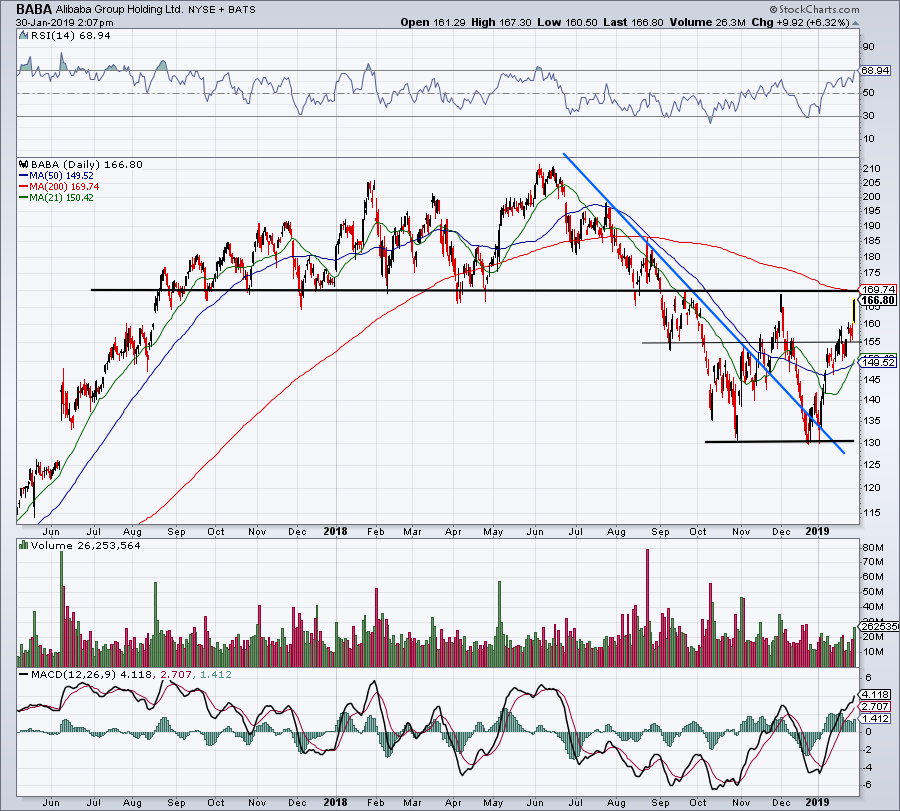Image resolution: width=900 pixels, height=811 pixels.
Task: Click the MACD line icon beside MACD(12,26,9)
Action: click(x=23, y=674)
